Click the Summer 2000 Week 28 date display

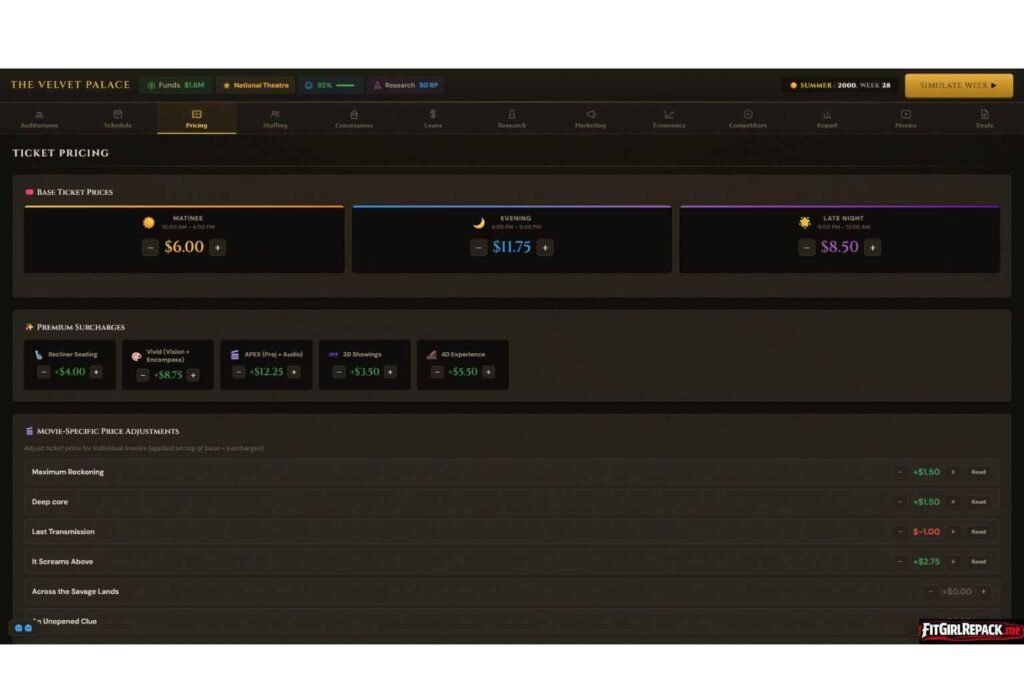(840, 85)
